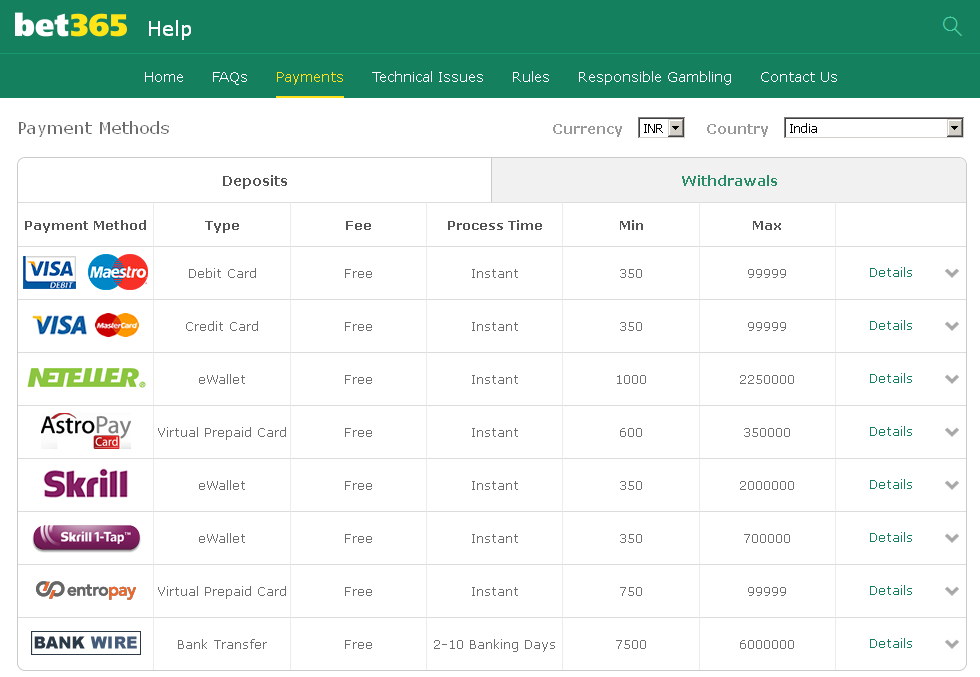Open Details link for entropay

891,591
